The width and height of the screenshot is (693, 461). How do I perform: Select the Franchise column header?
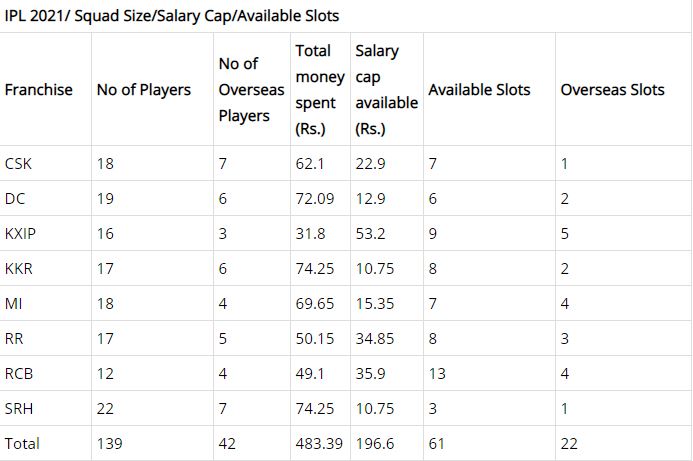point(38,90)
